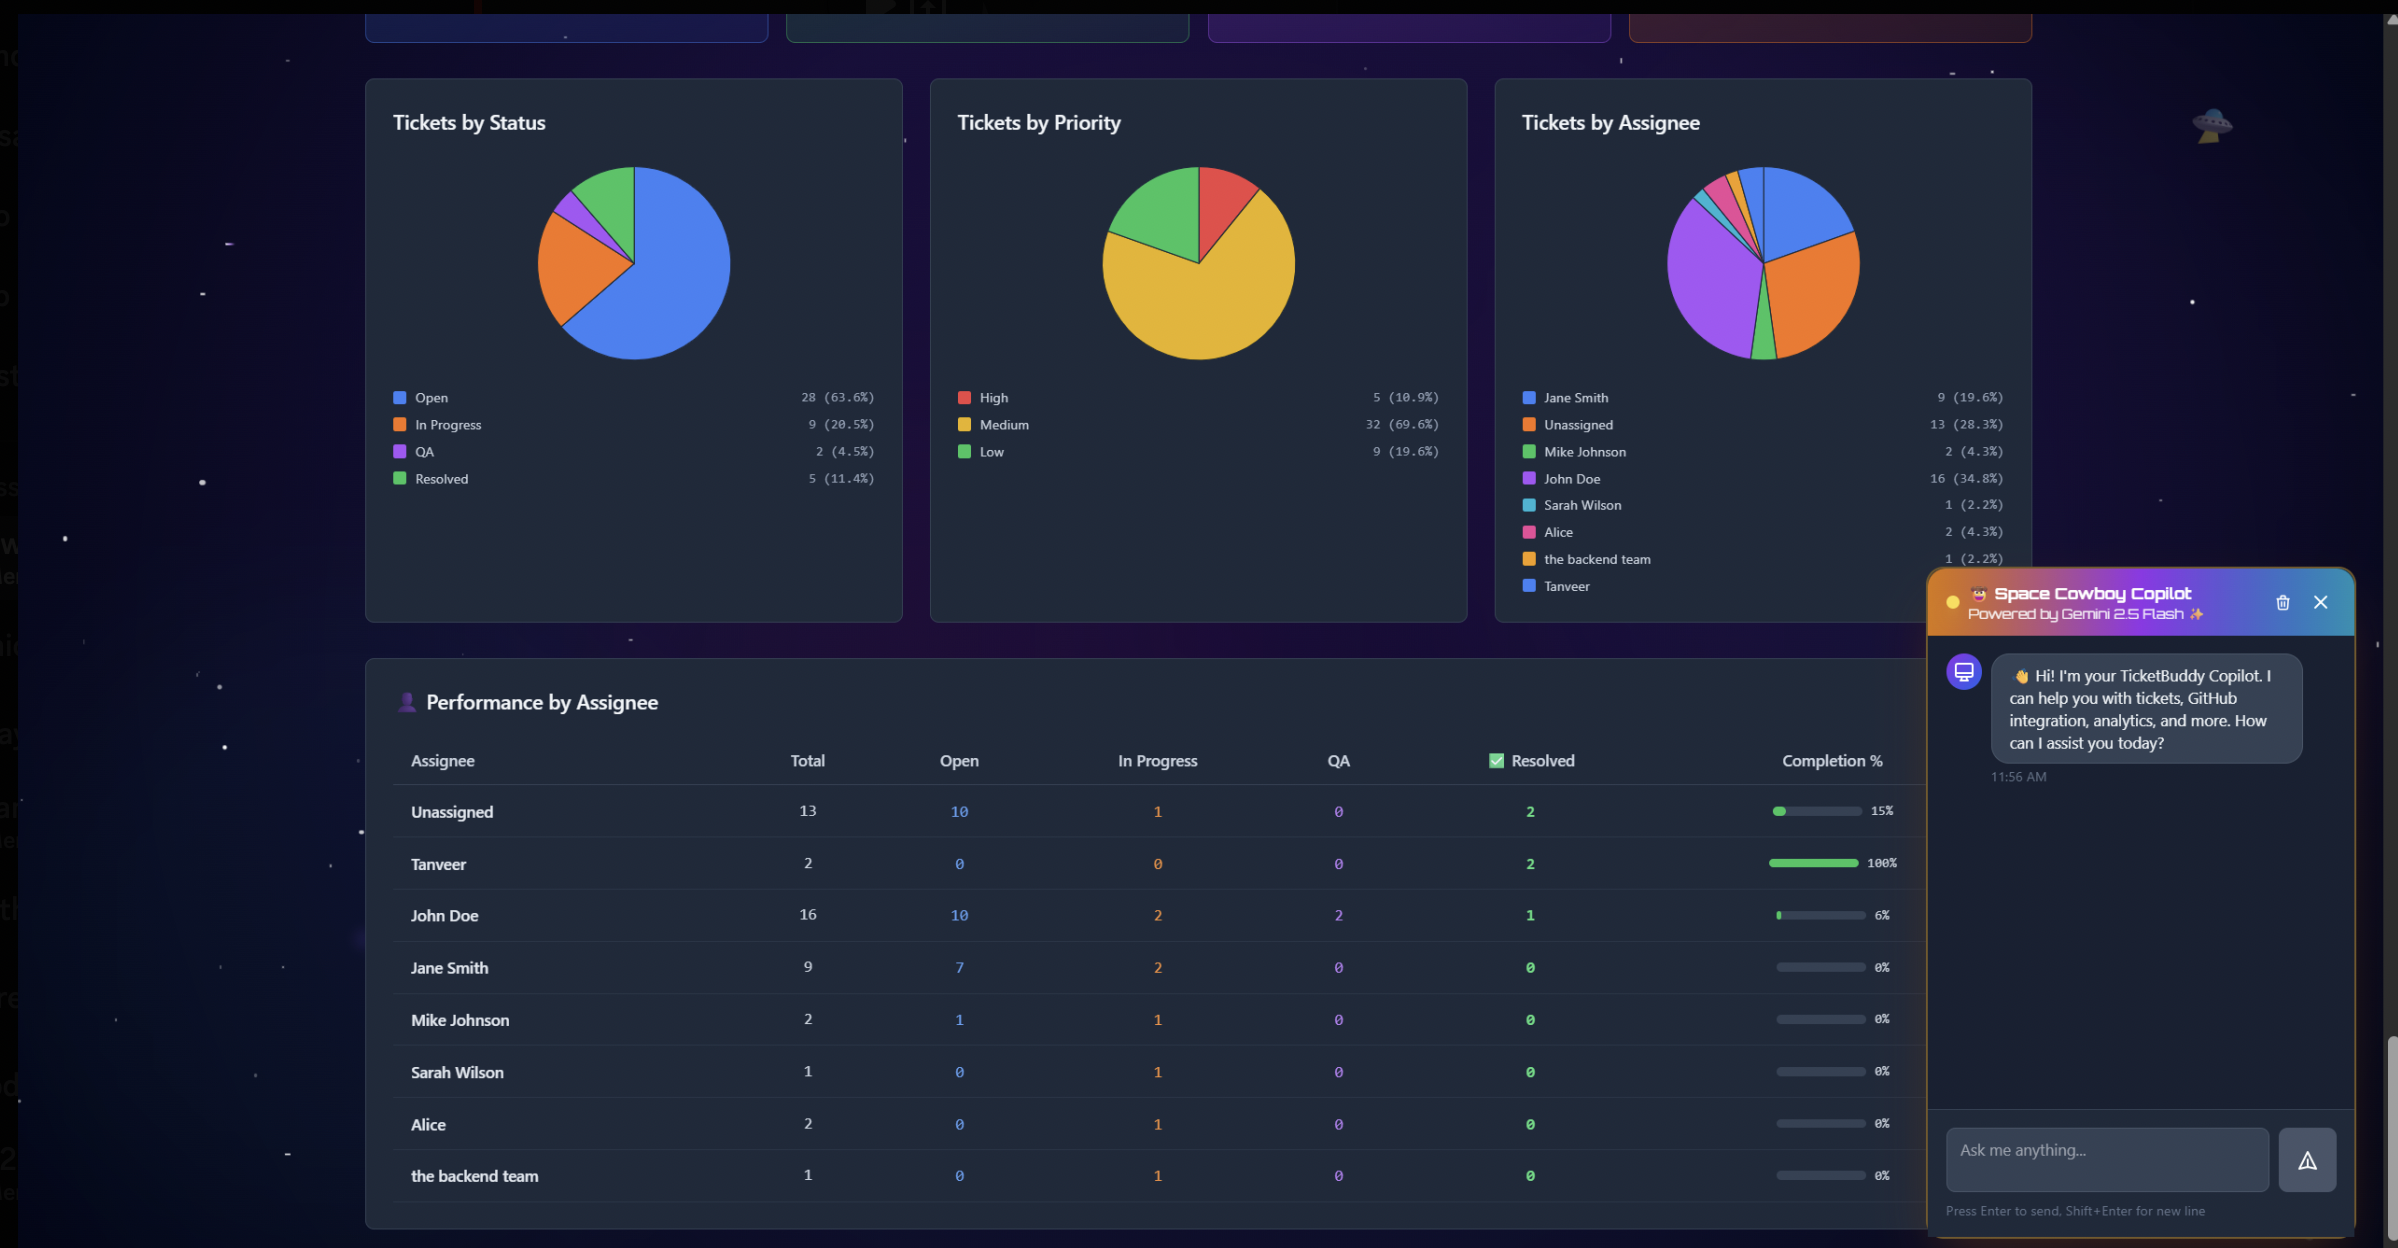Click the Copilot bot avatar icon
This screenshot has height=1248, width=2398.
coord(1963,671)
